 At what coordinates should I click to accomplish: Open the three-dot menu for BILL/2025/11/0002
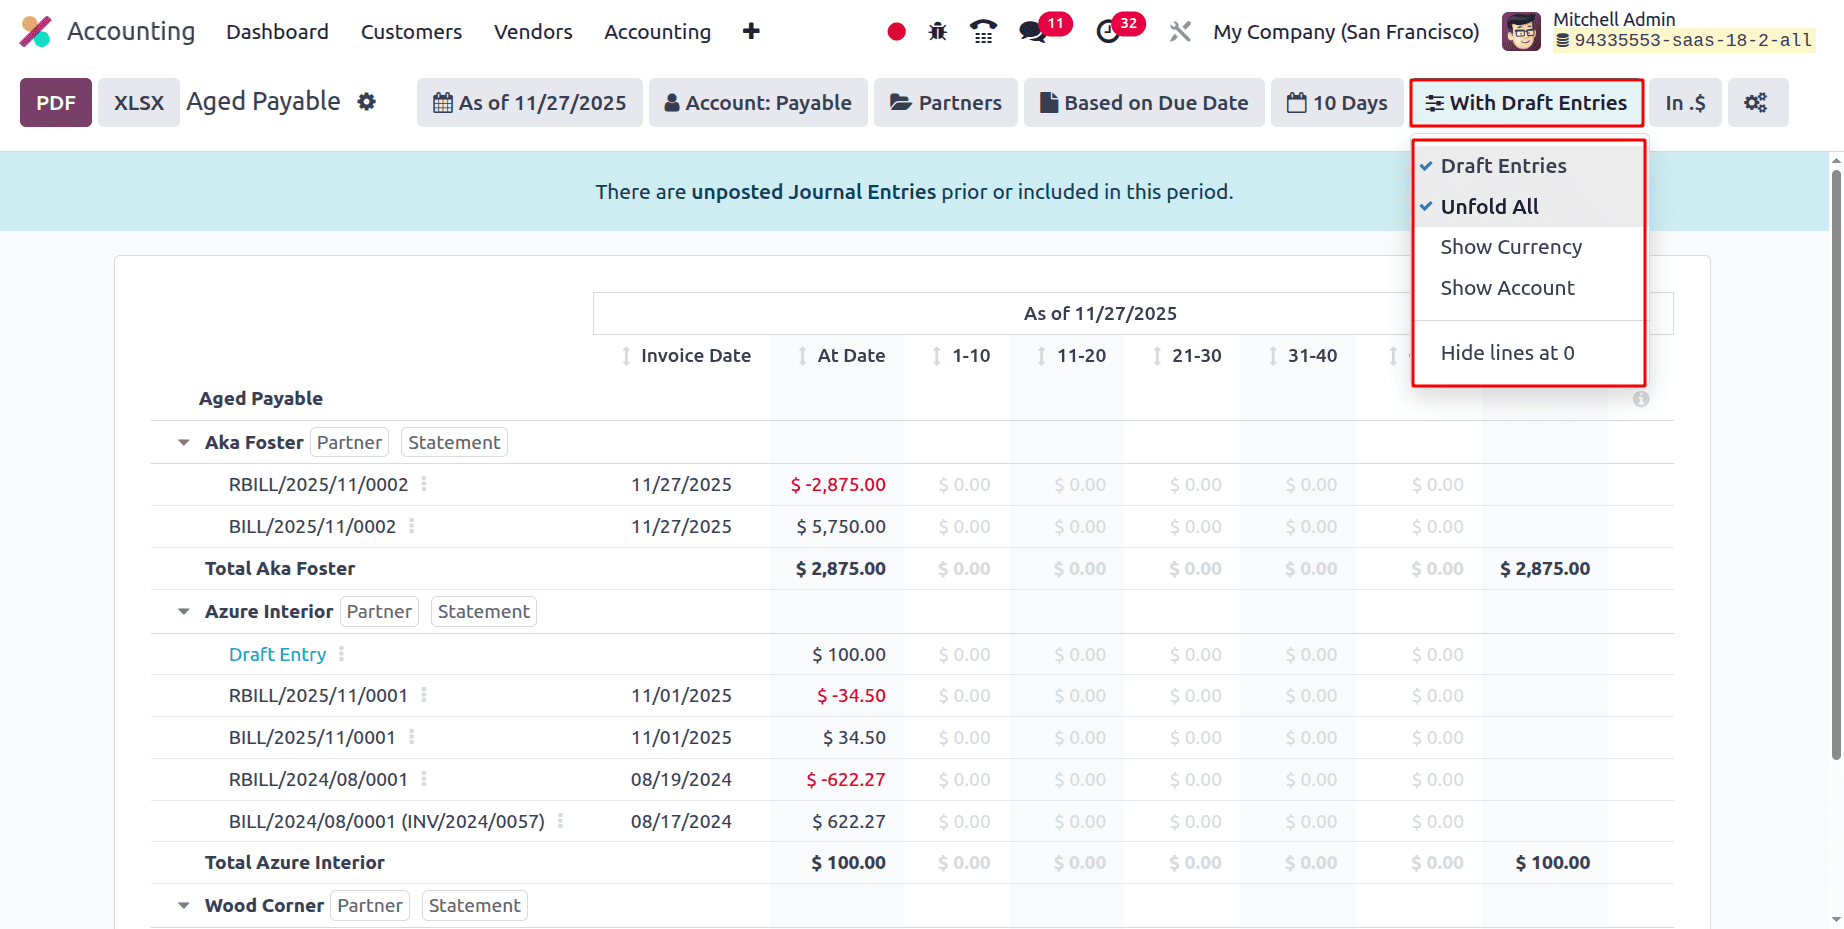pos(412,526)
